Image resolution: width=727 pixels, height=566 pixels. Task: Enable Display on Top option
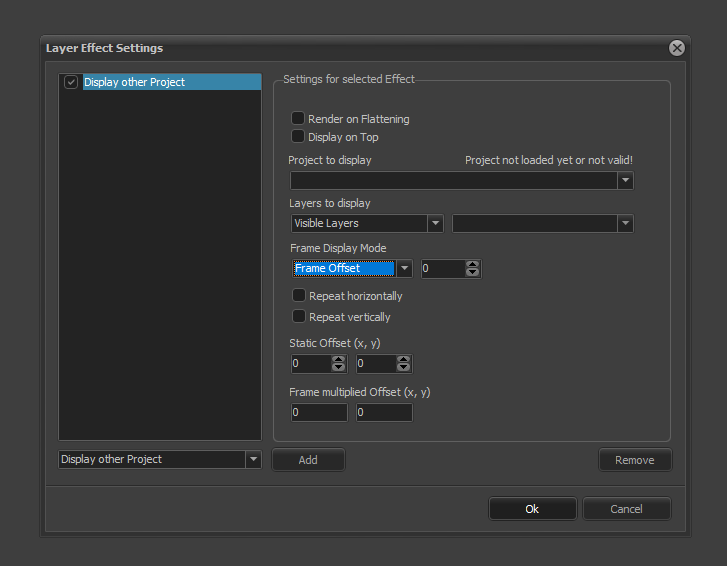[298, 136]
